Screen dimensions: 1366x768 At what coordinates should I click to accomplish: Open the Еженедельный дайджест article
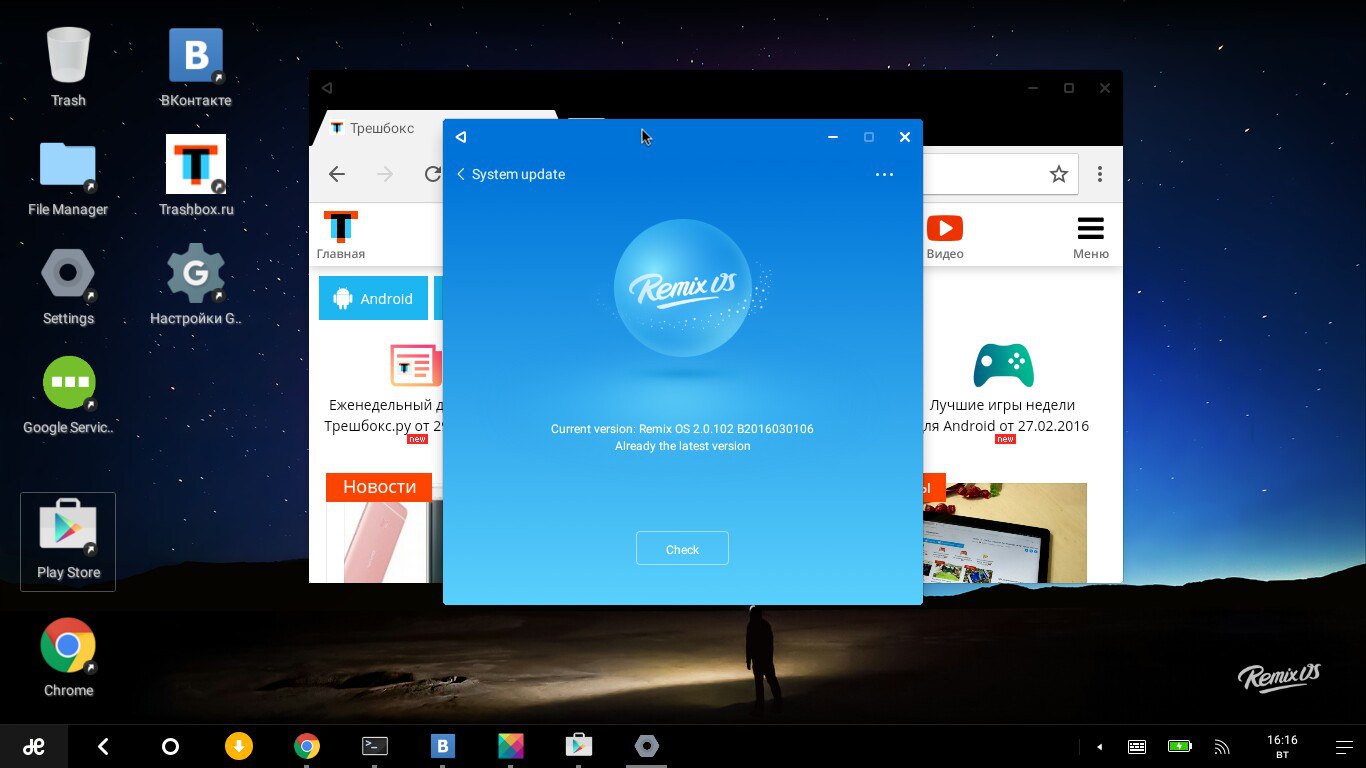[x=384, y=416]
